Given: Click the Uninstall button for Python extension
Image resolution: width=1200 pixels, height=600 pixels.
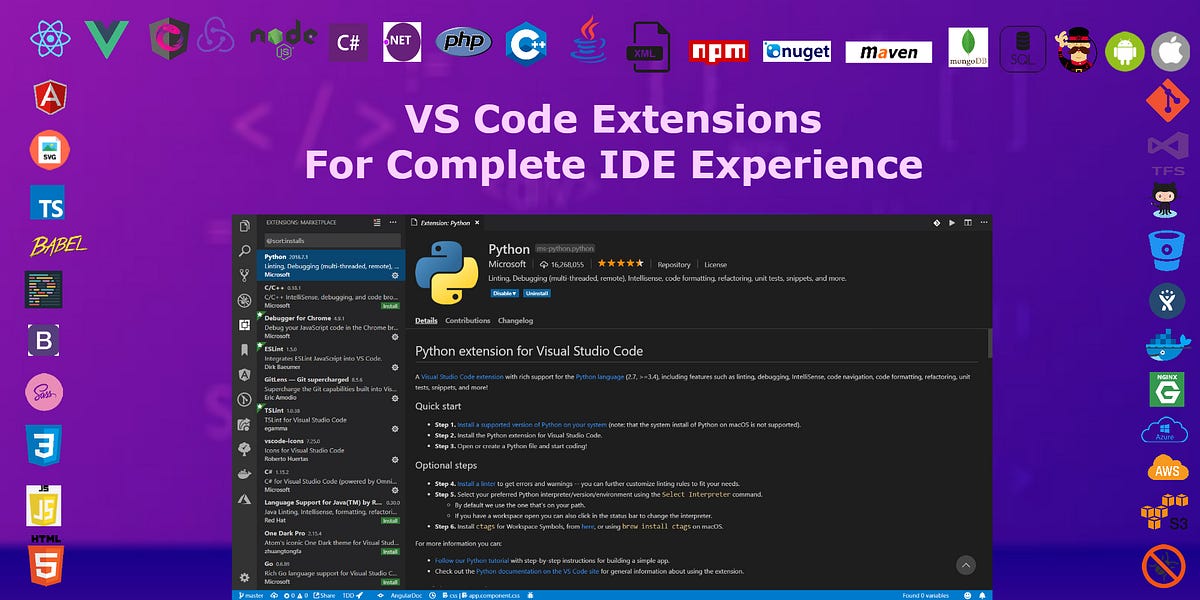Looking at the screenshot, I should coord(537,293).
